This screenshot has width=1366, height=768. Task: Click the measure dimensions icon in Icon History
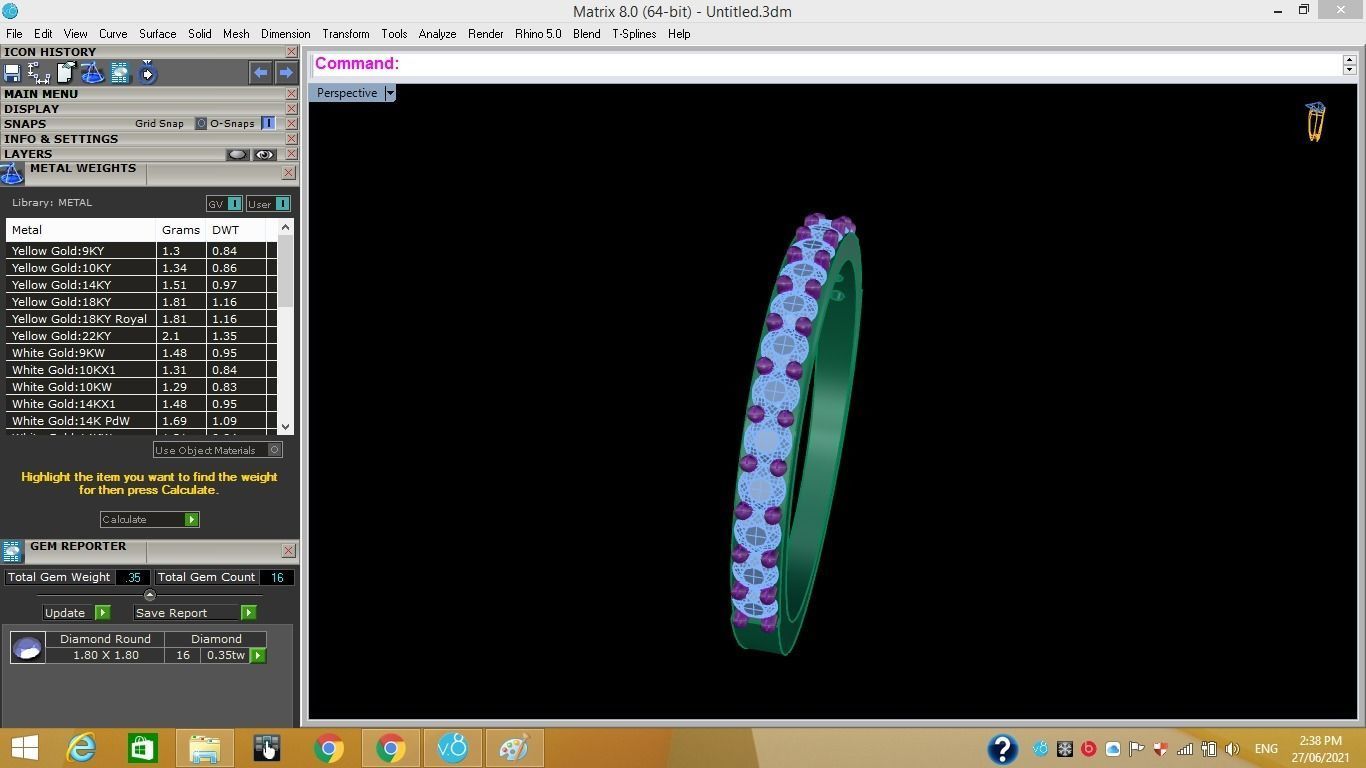pos(39,73)
